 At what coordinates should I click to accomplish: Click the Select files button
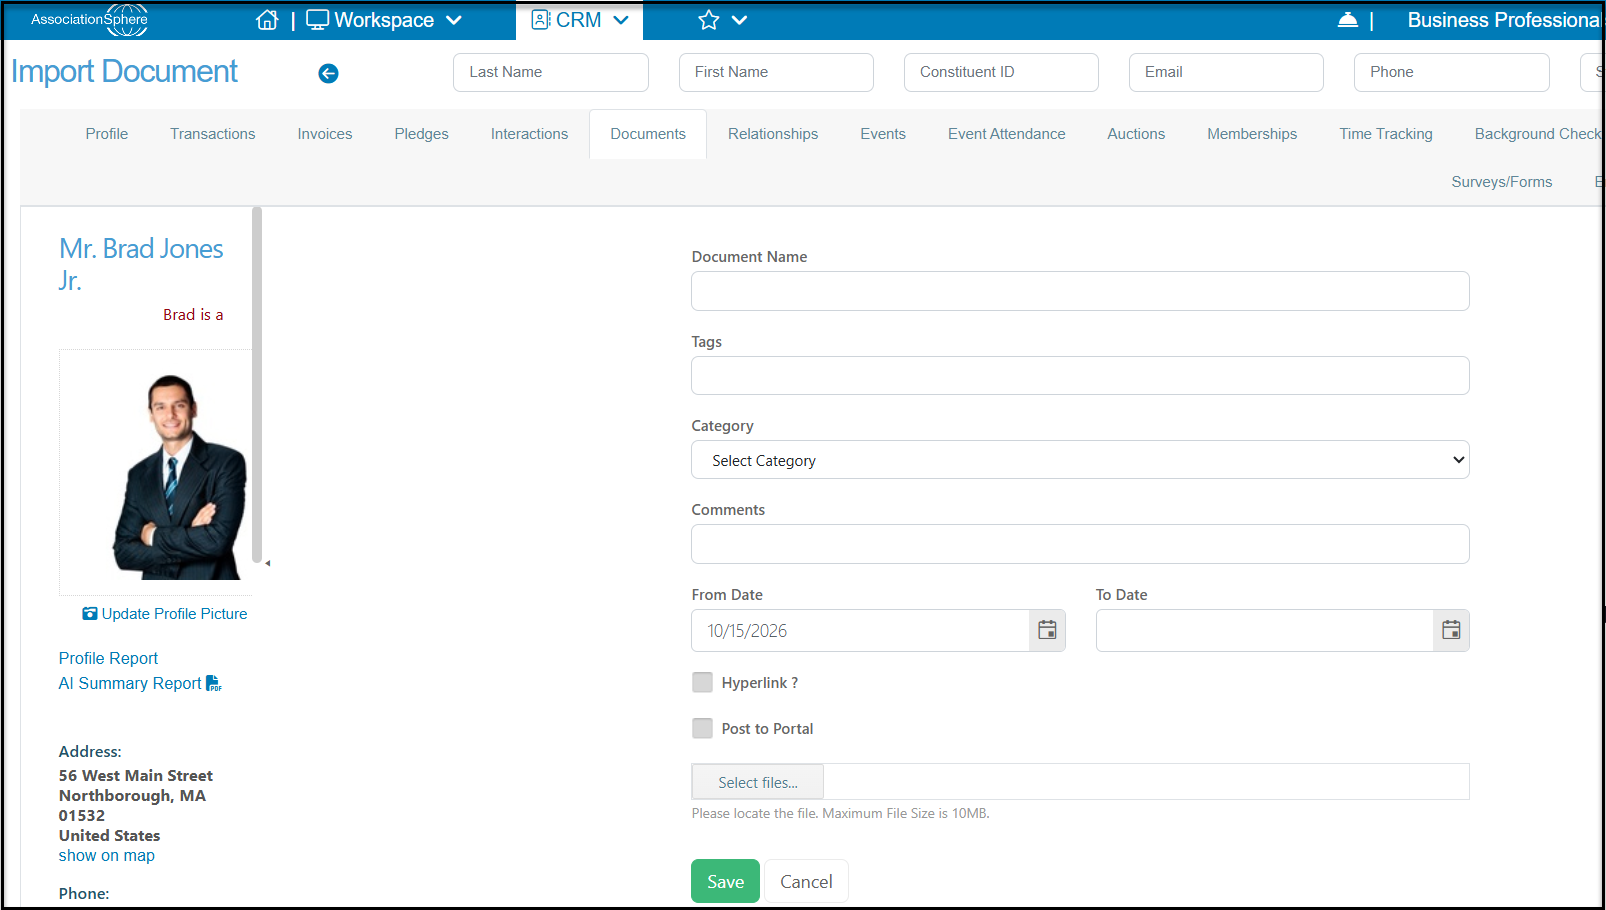point(758,782)
